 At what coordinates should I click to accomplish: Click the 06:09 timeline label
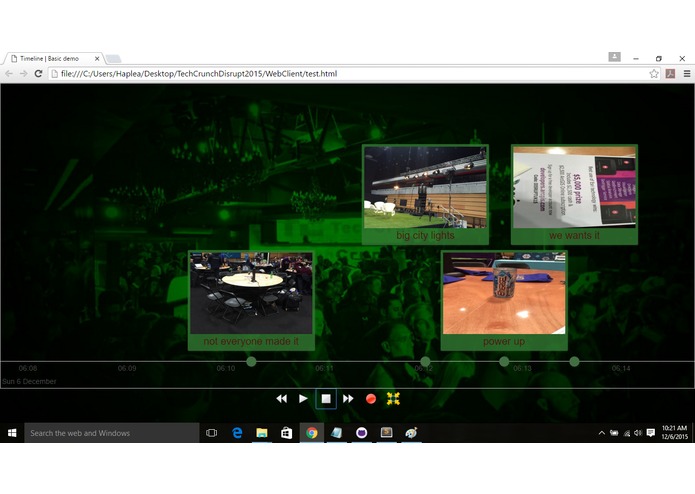(x=127, y=368)
